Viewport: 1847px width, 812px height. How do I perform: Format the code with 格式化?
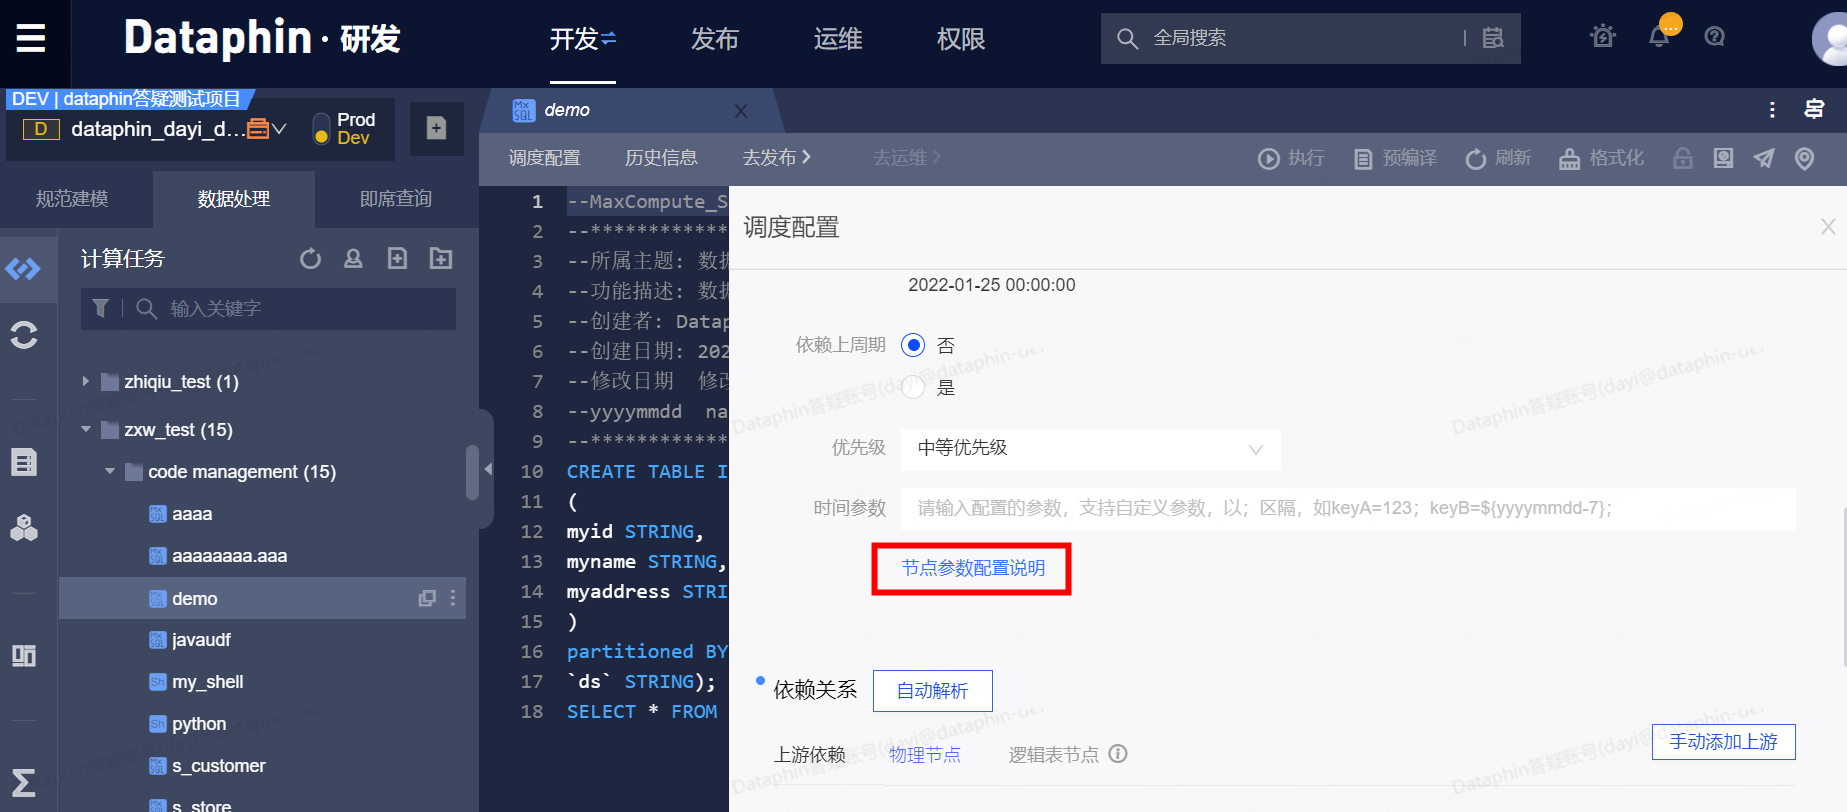click(x=1601, y=158)
